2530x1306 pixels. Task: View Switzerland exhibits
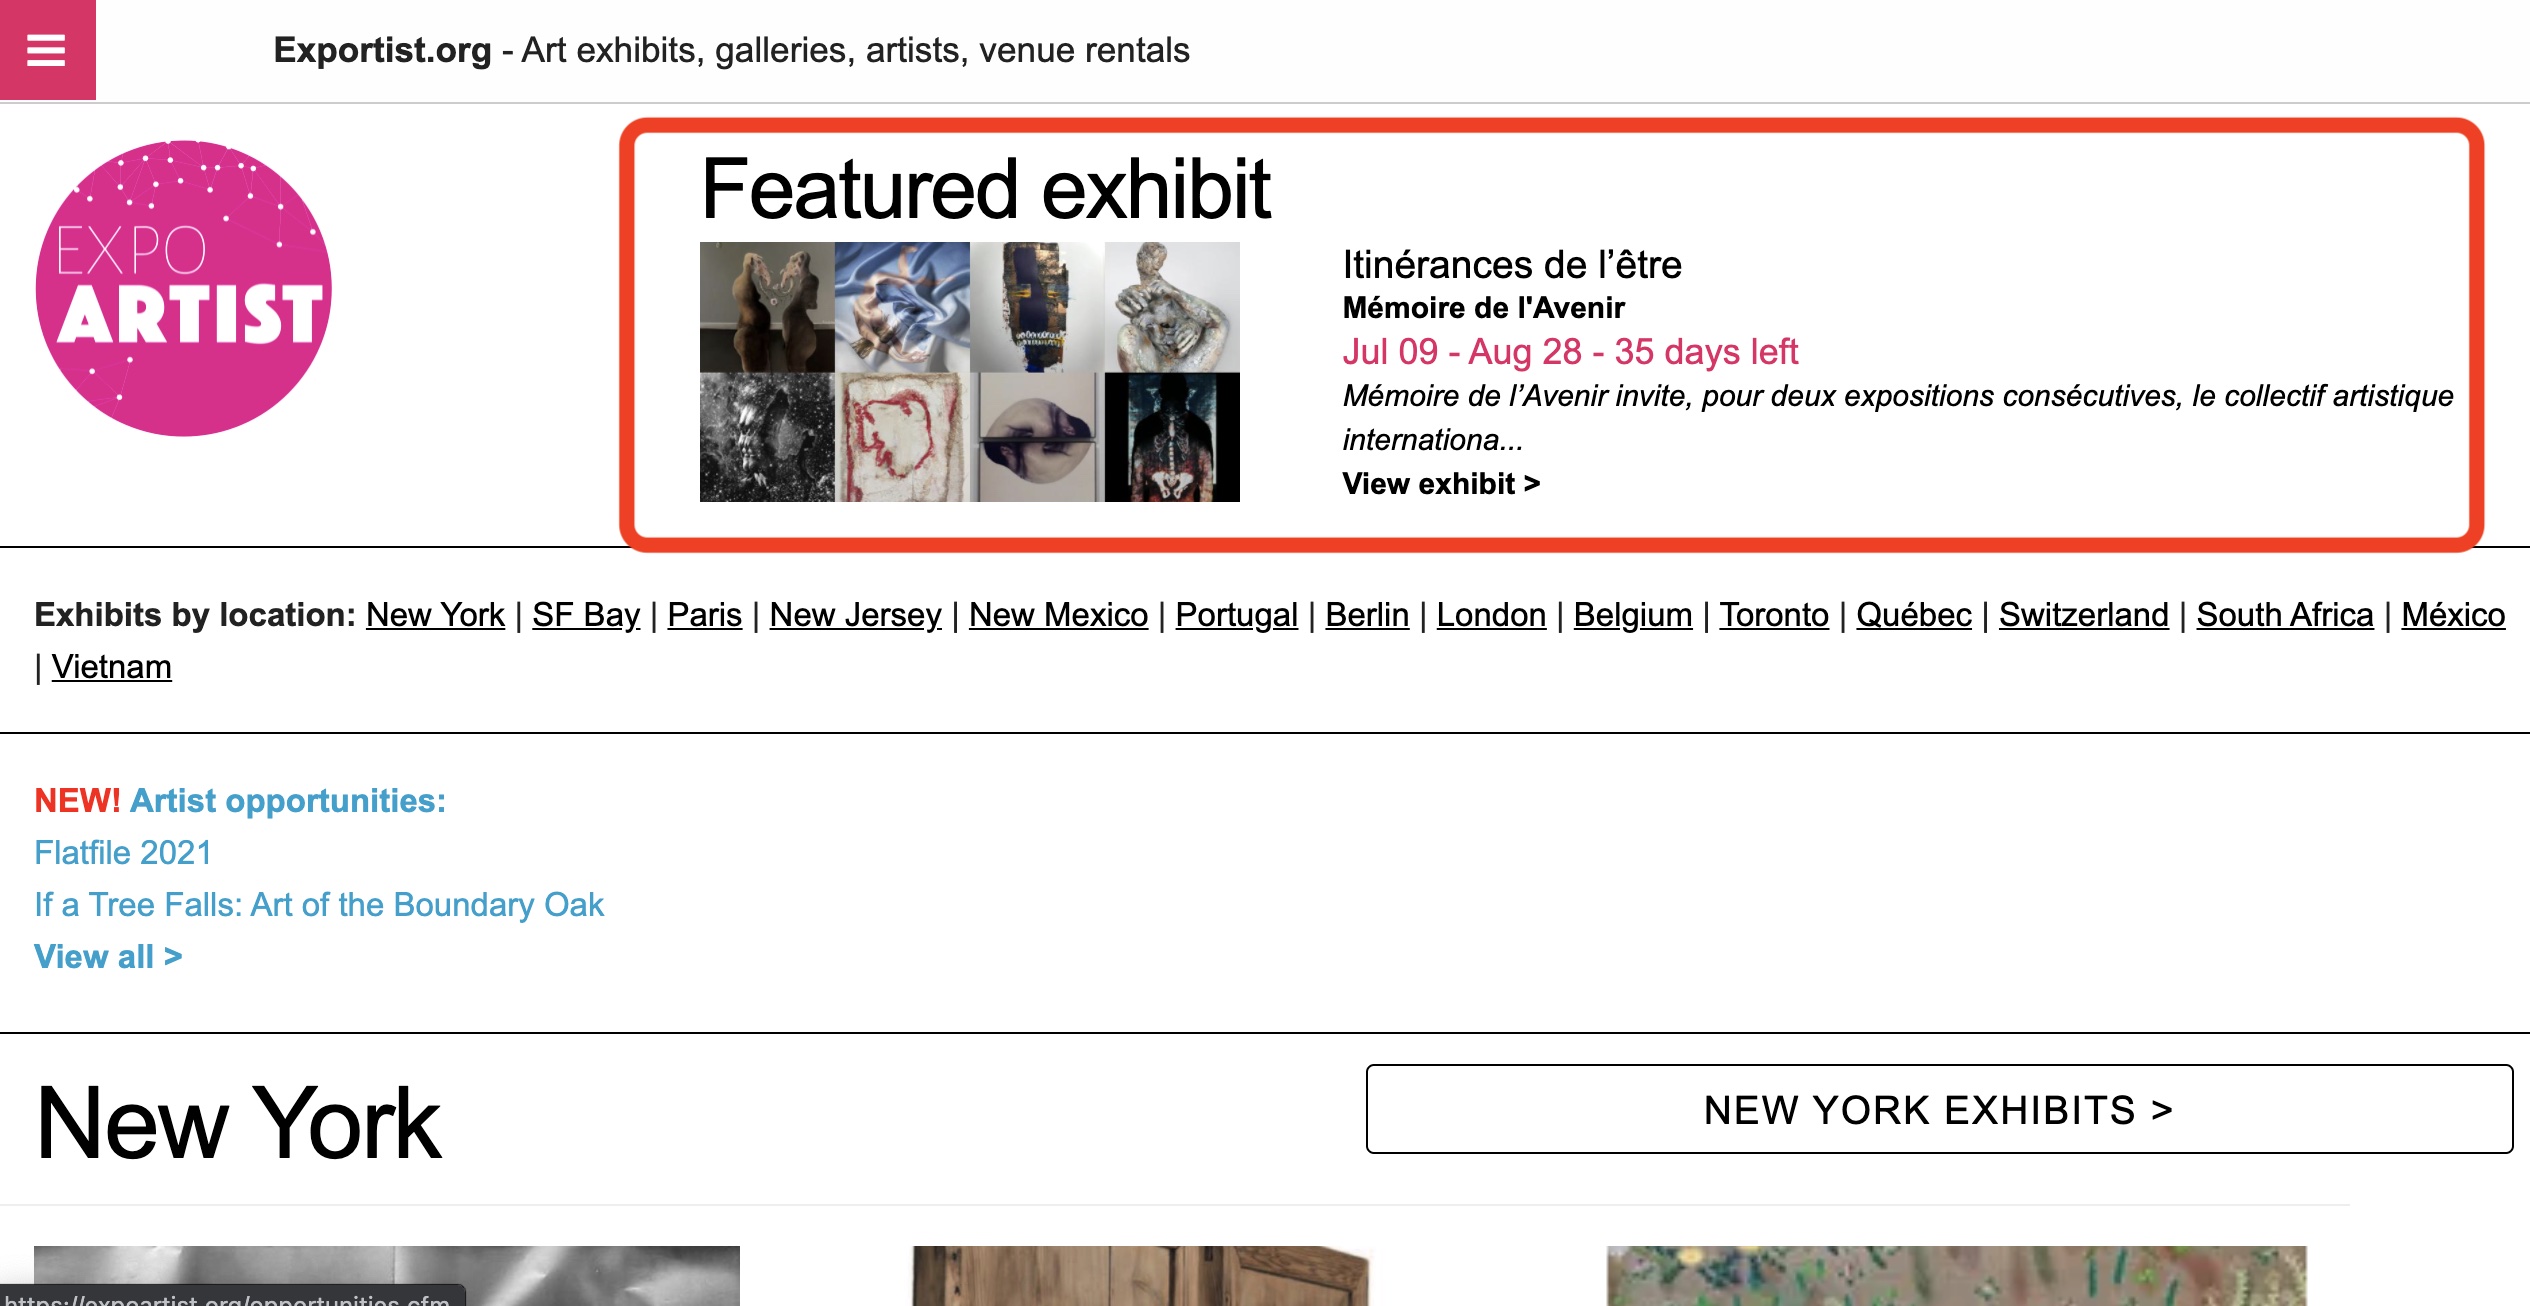tap(2084, 615)
